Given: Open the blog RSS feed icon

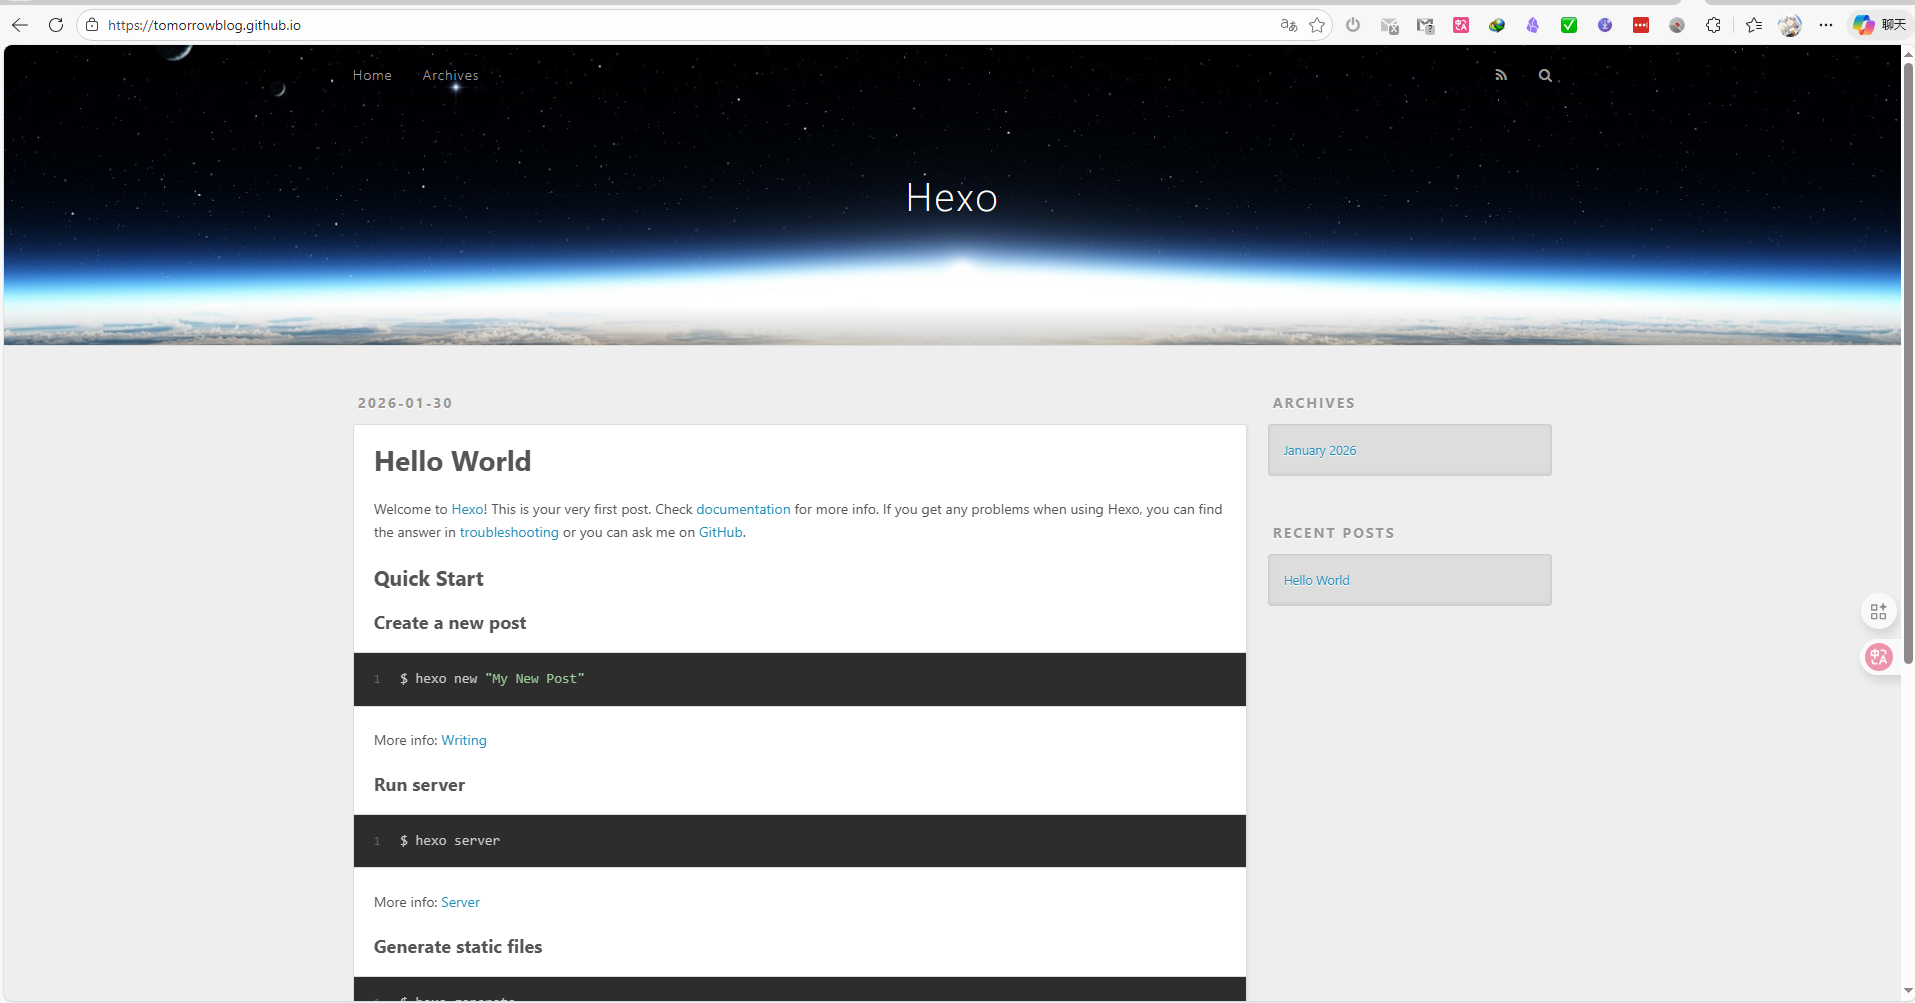Looking at the screenshot, I should tap(1501, 75).
